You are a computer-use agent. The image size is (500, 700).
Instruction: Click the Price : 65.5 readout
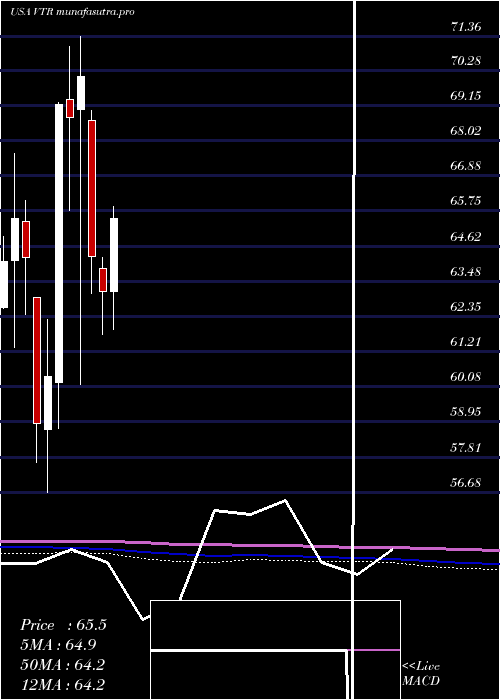[x=63, y=625]
